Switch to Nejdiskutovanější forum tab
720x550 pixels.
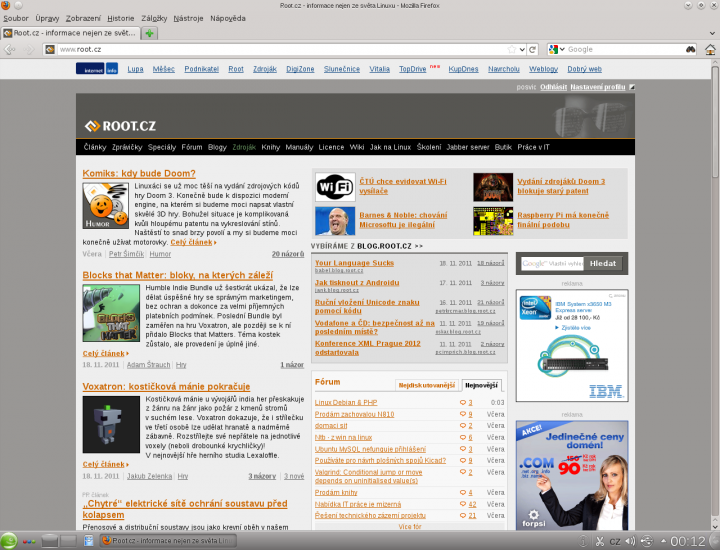pyautogui.click(x=427, y=385)
